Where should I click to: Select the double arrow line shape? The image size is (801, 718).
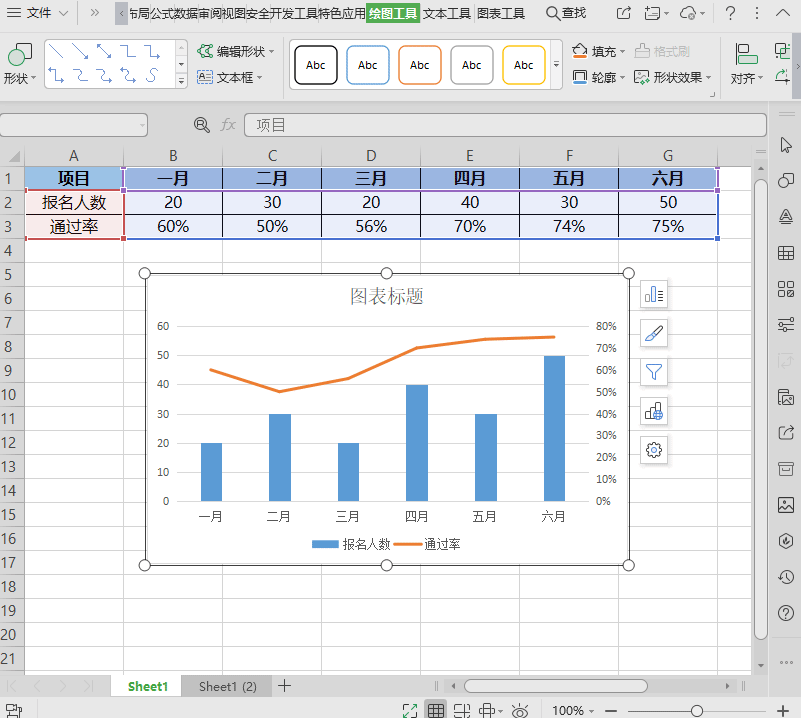[104, 51]
